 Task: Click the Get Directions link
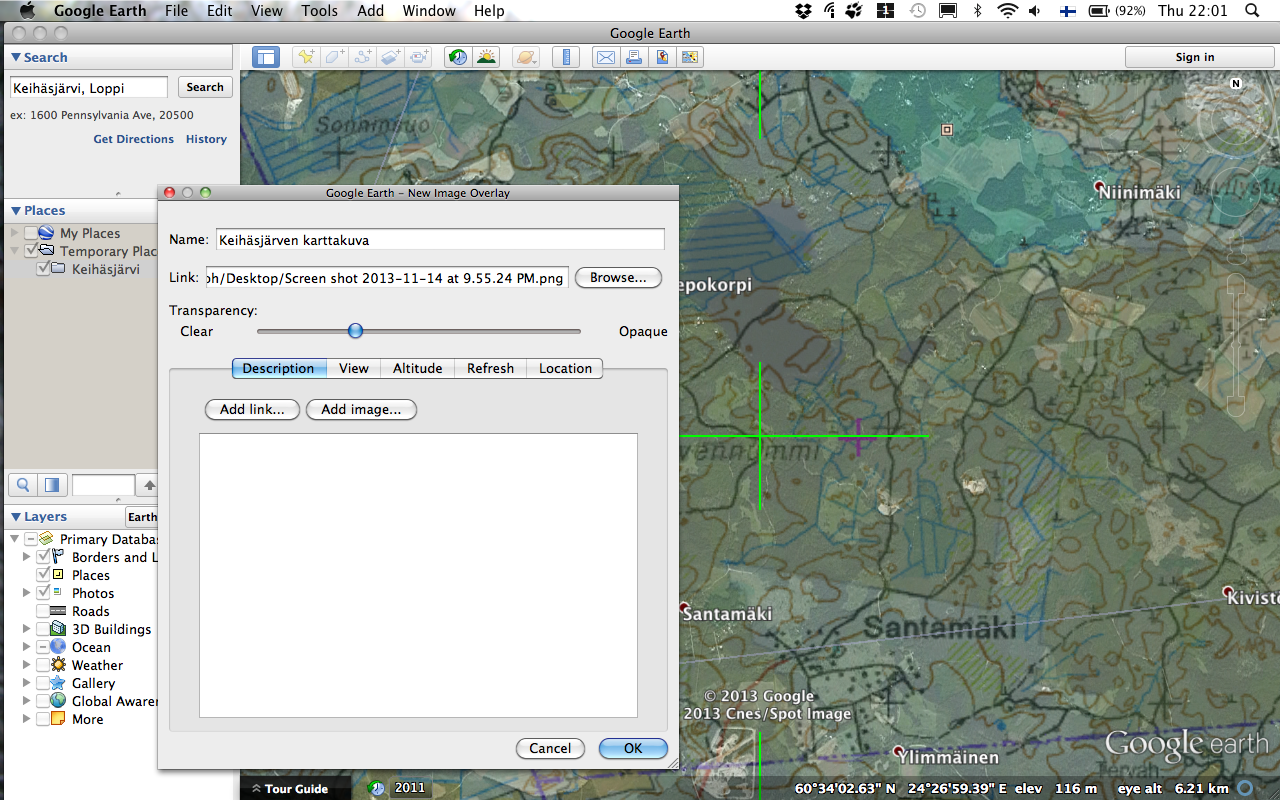click(x=134, y=139)
